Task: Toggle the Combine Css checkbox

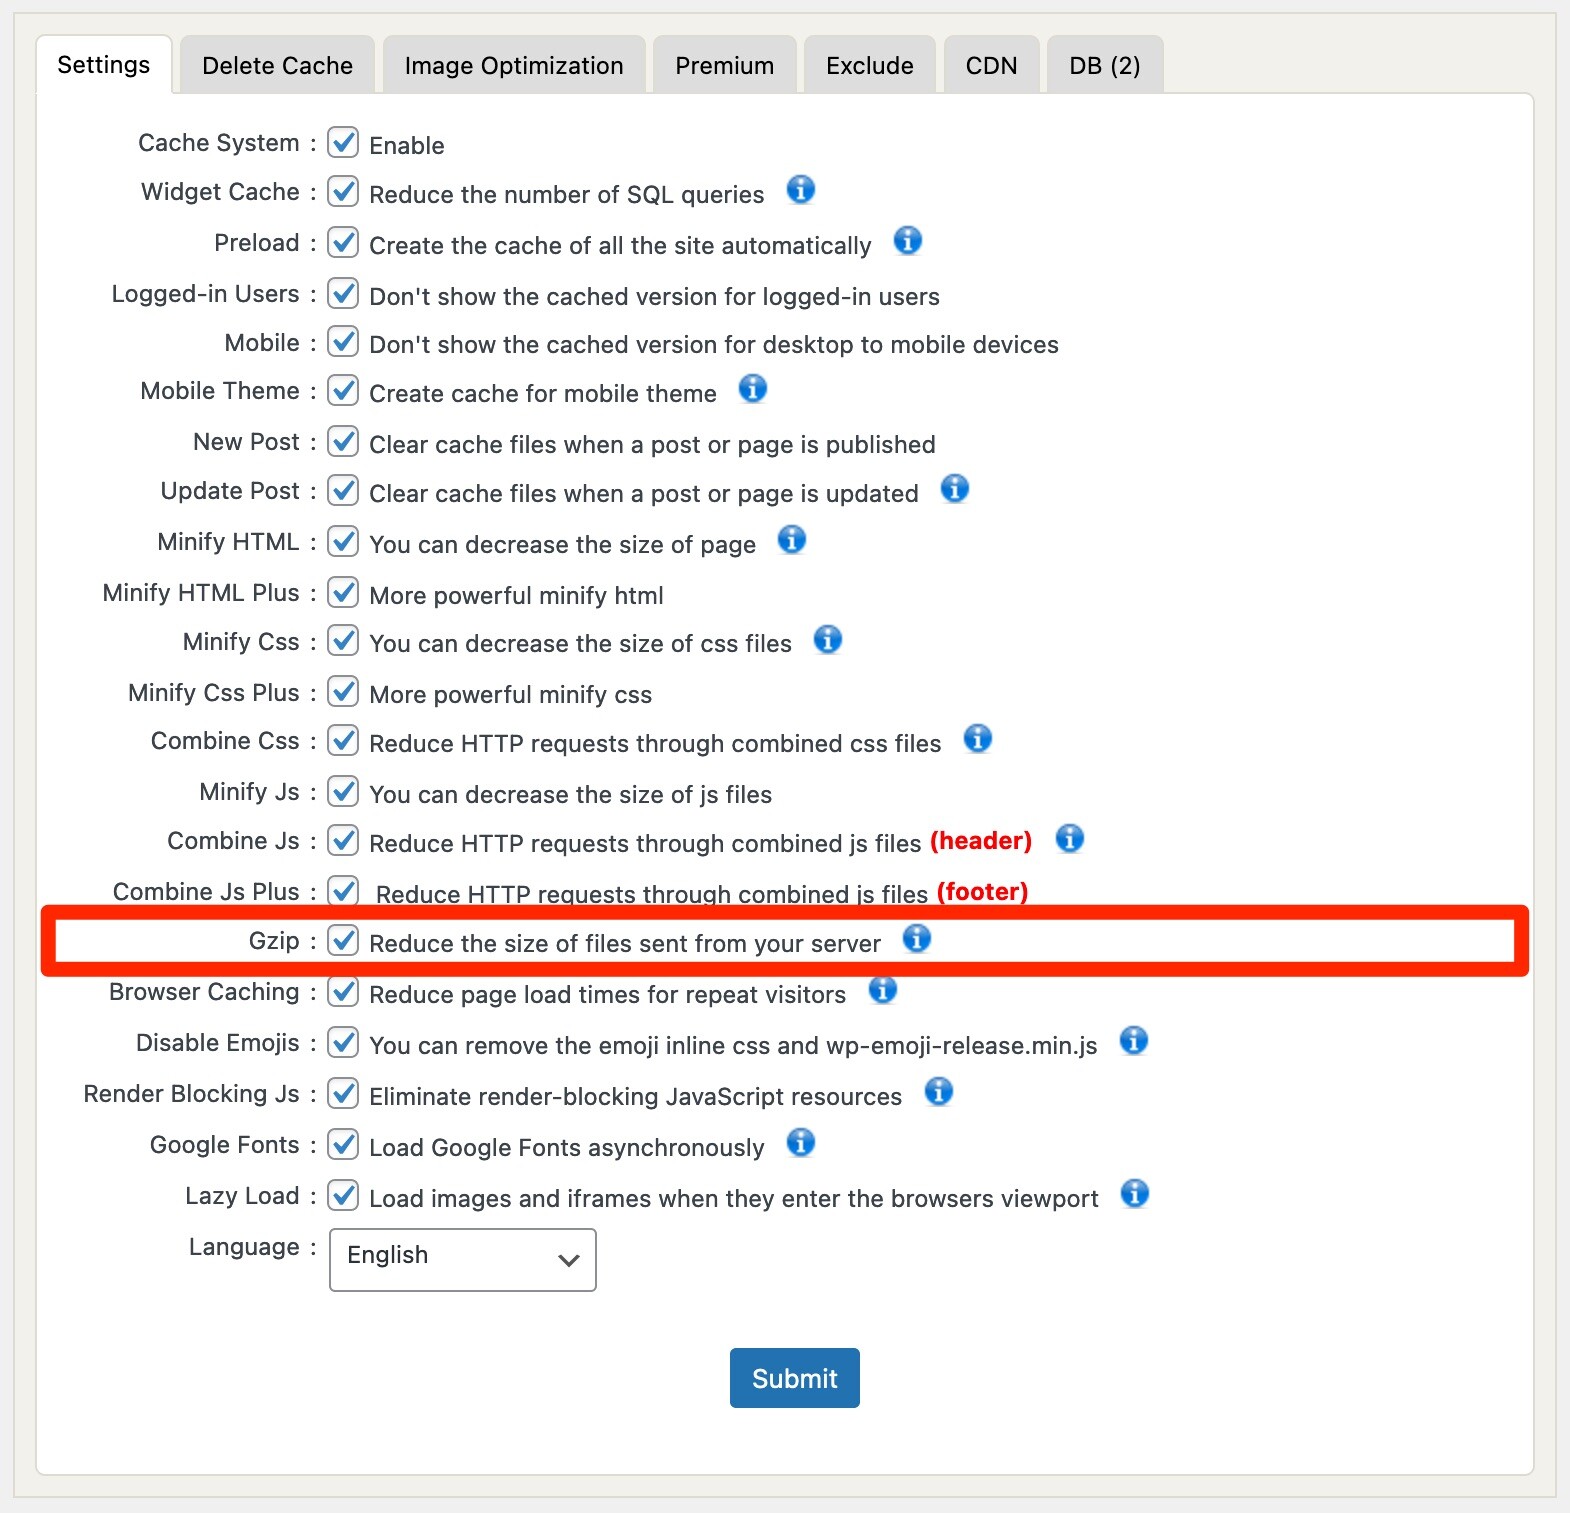Action: pos(343,740)
